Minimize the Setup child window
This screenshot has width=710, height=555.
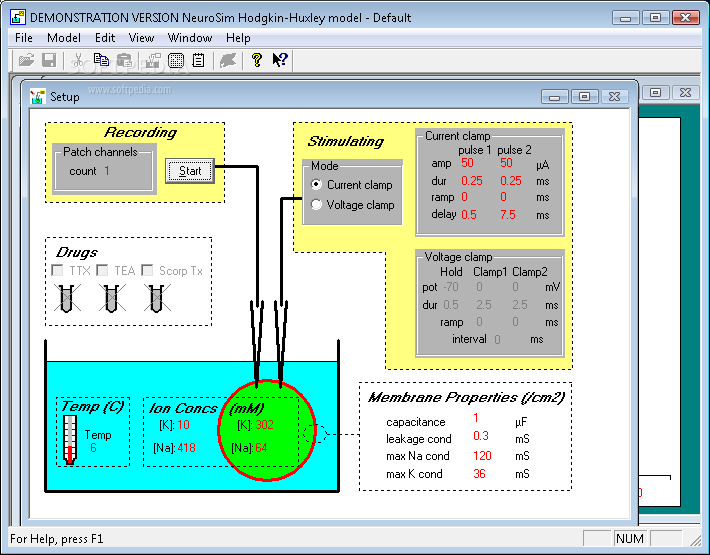pos(555,96)
